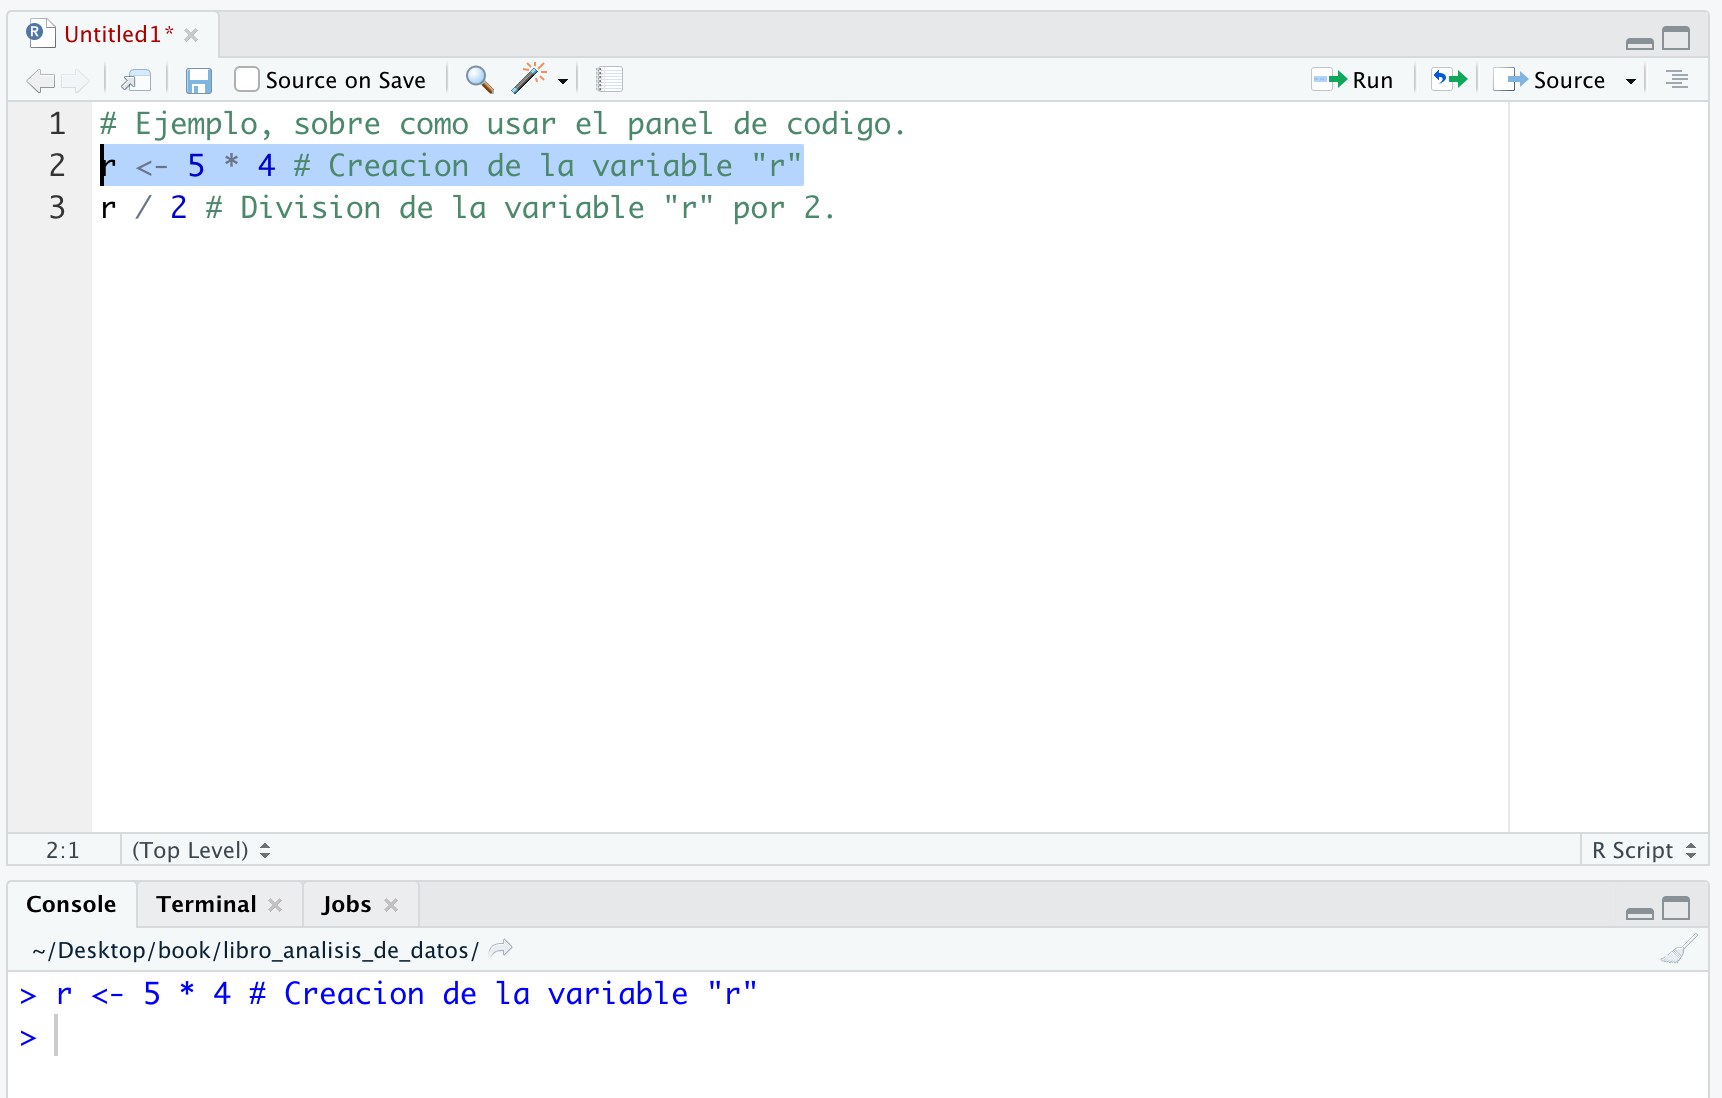Maximize the Console pane

pyautogui.click(x=1677, y=908)
